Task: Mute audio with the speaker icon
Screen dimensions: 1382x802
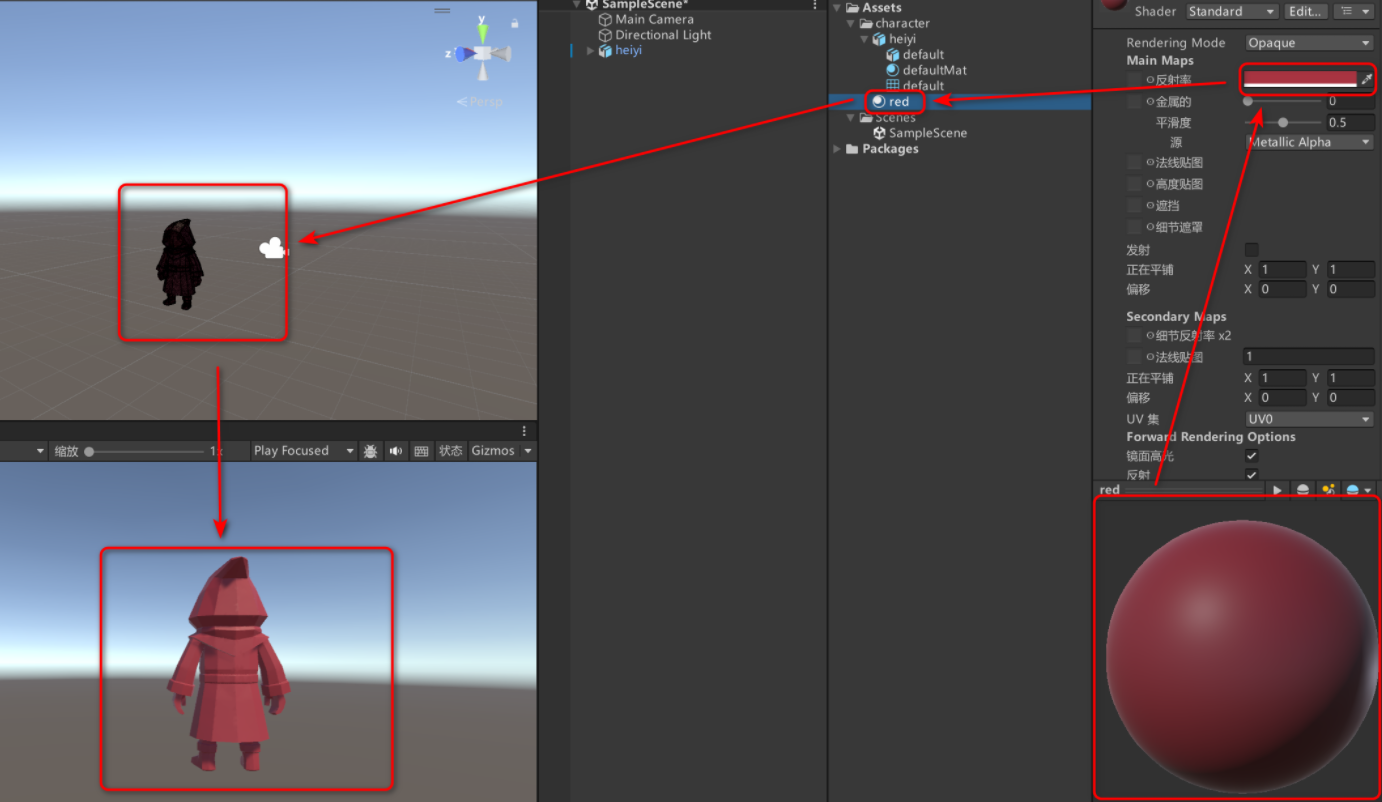Action: [x=396, y=451]
